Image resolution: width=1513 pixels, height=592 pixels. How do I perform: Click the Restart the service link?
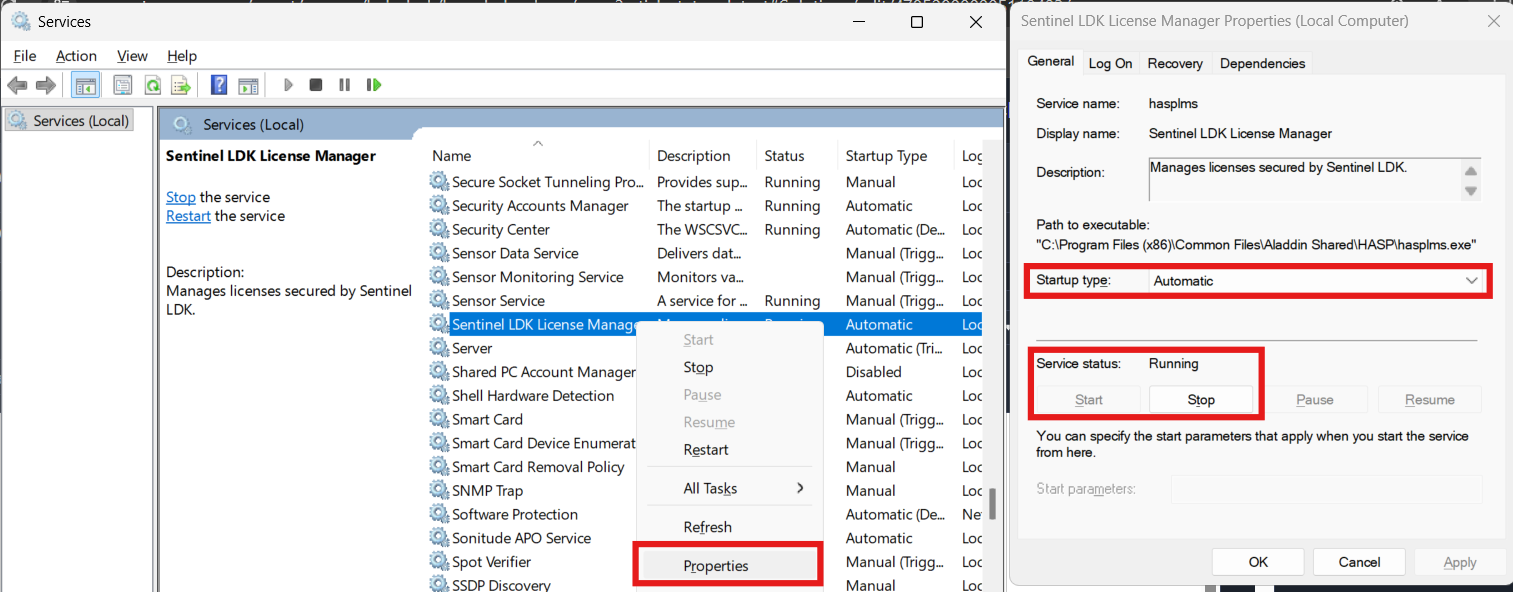(188, 216)
